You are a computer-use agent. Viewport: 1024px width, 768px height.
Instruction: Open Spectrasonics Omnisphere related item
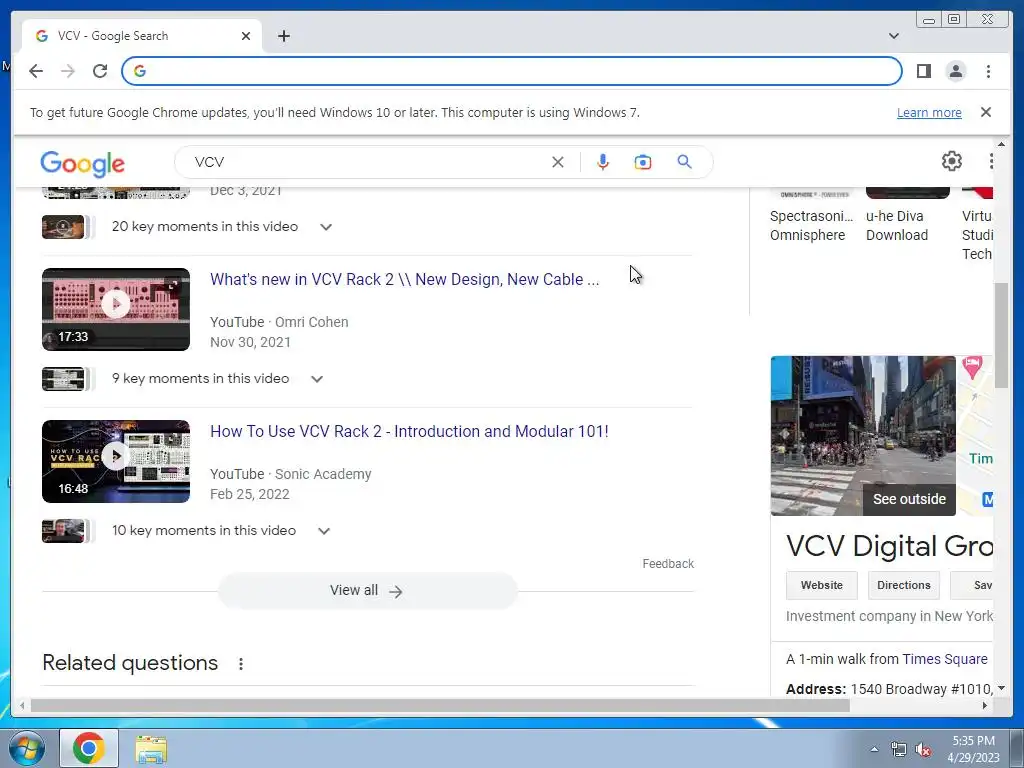[x=811, y=225]
